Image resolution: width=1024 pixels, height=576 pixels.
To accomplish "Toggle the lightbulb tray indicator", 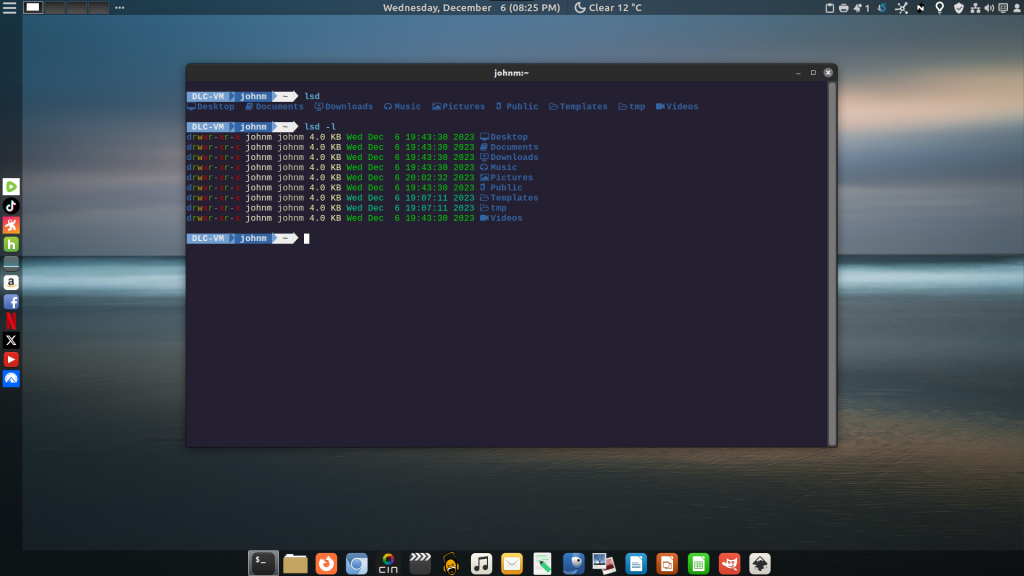I will coord(939,8).
